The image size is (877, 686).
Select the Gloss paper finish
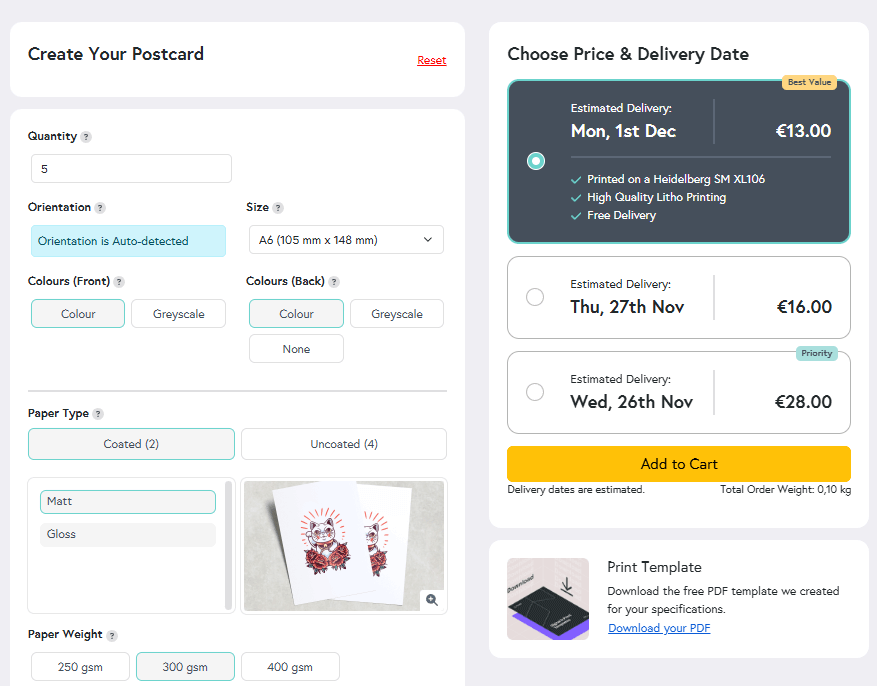pyautogui.click(x=127, y=533)
